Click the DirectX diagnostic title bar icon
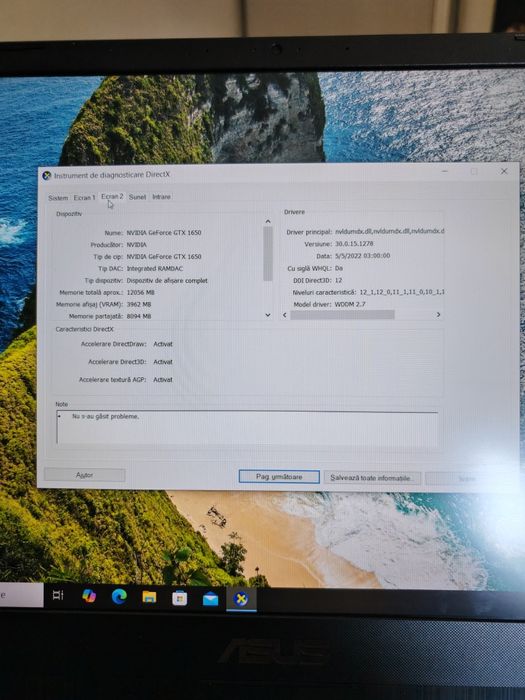The image size is (525, 700). click(x=46, y=175)
